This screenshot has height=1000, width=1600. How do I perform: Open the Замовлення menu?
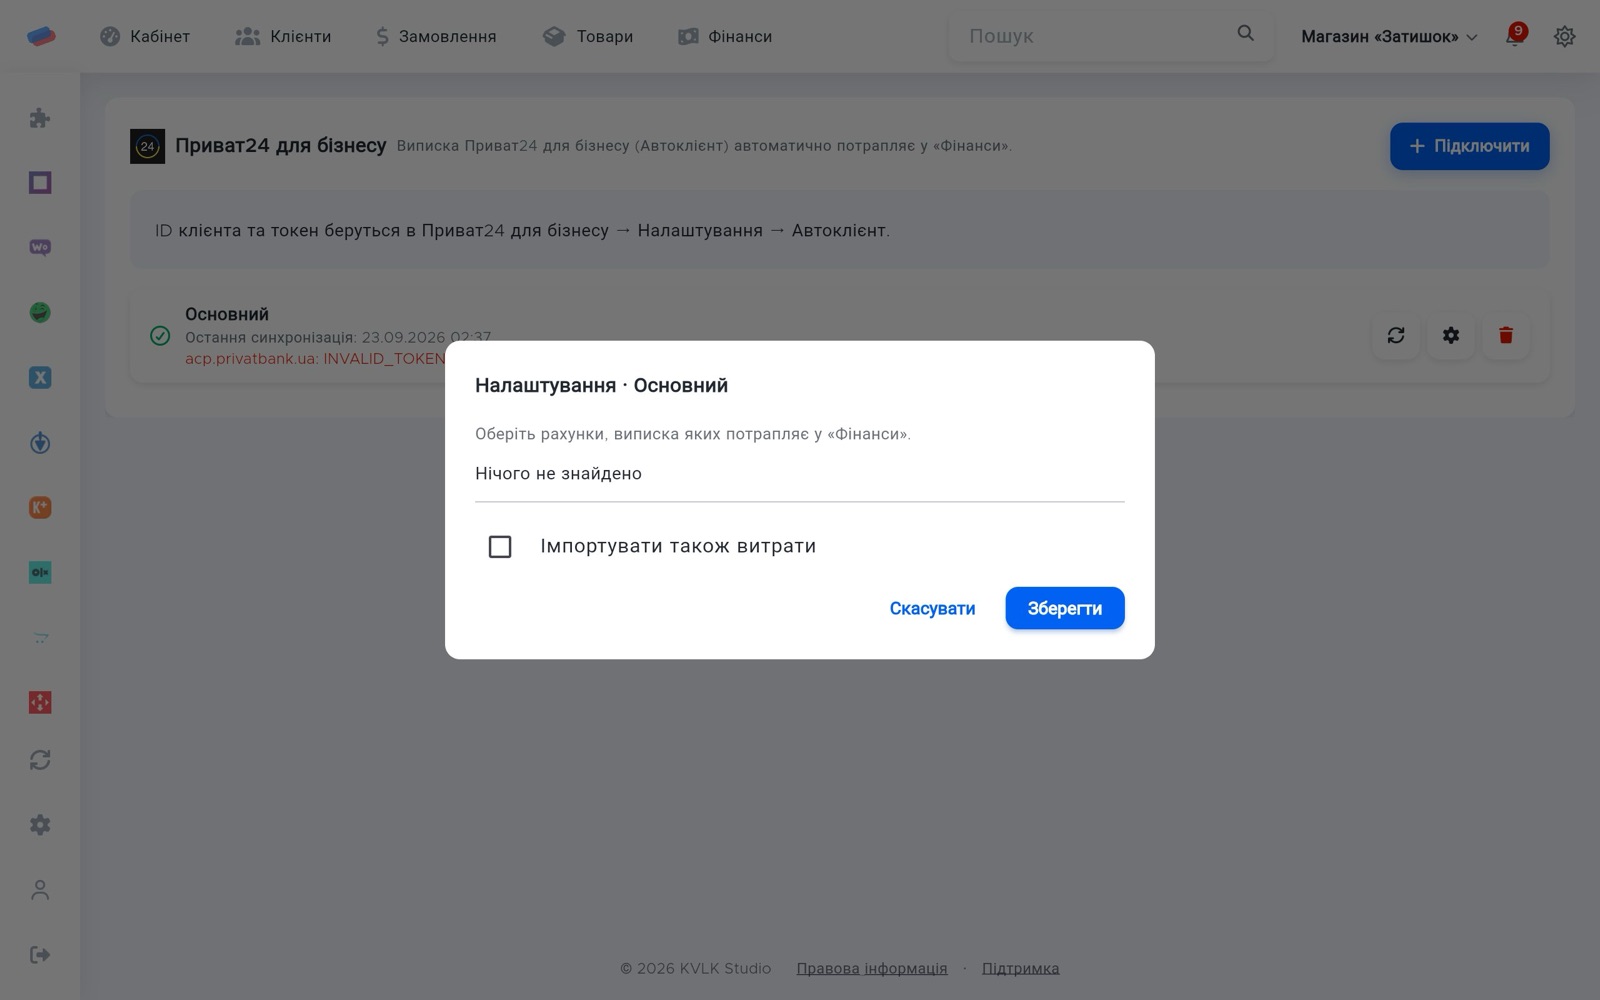436,36
